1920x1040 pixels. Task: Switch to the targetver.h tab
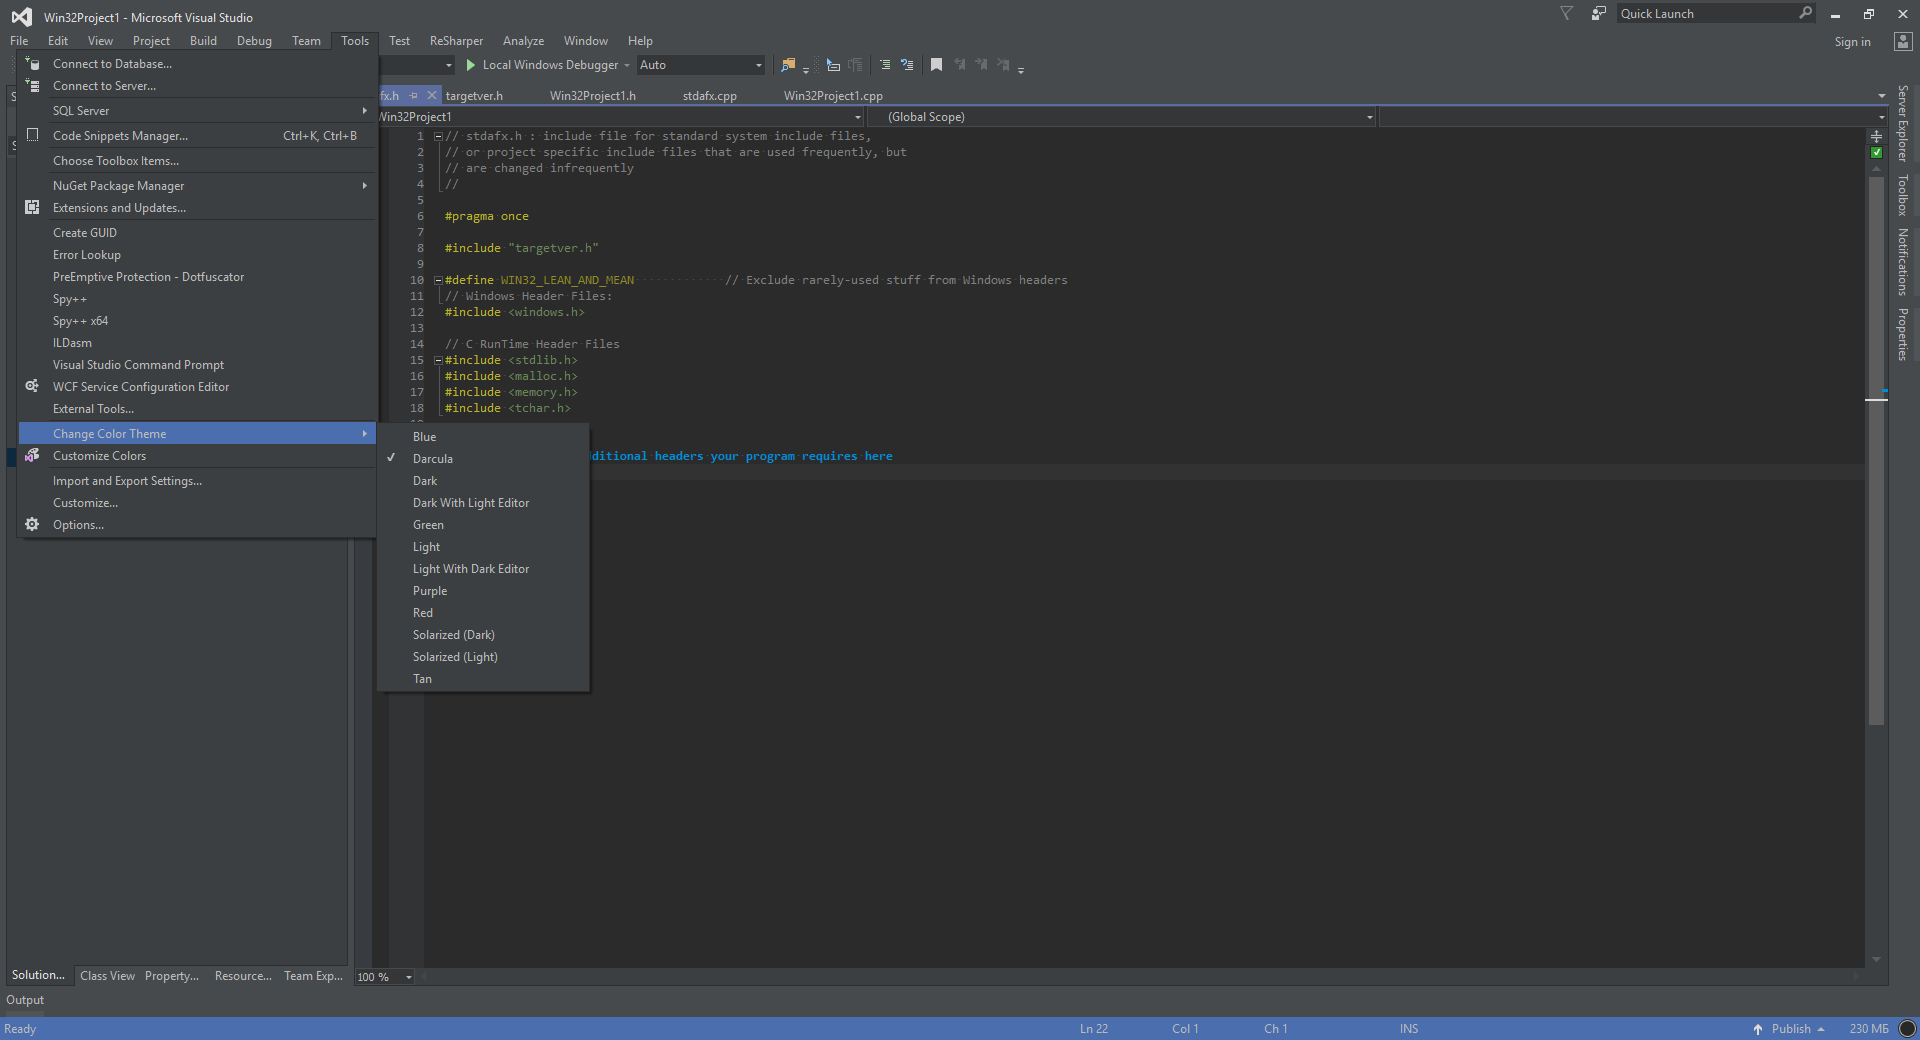(474, 96)
